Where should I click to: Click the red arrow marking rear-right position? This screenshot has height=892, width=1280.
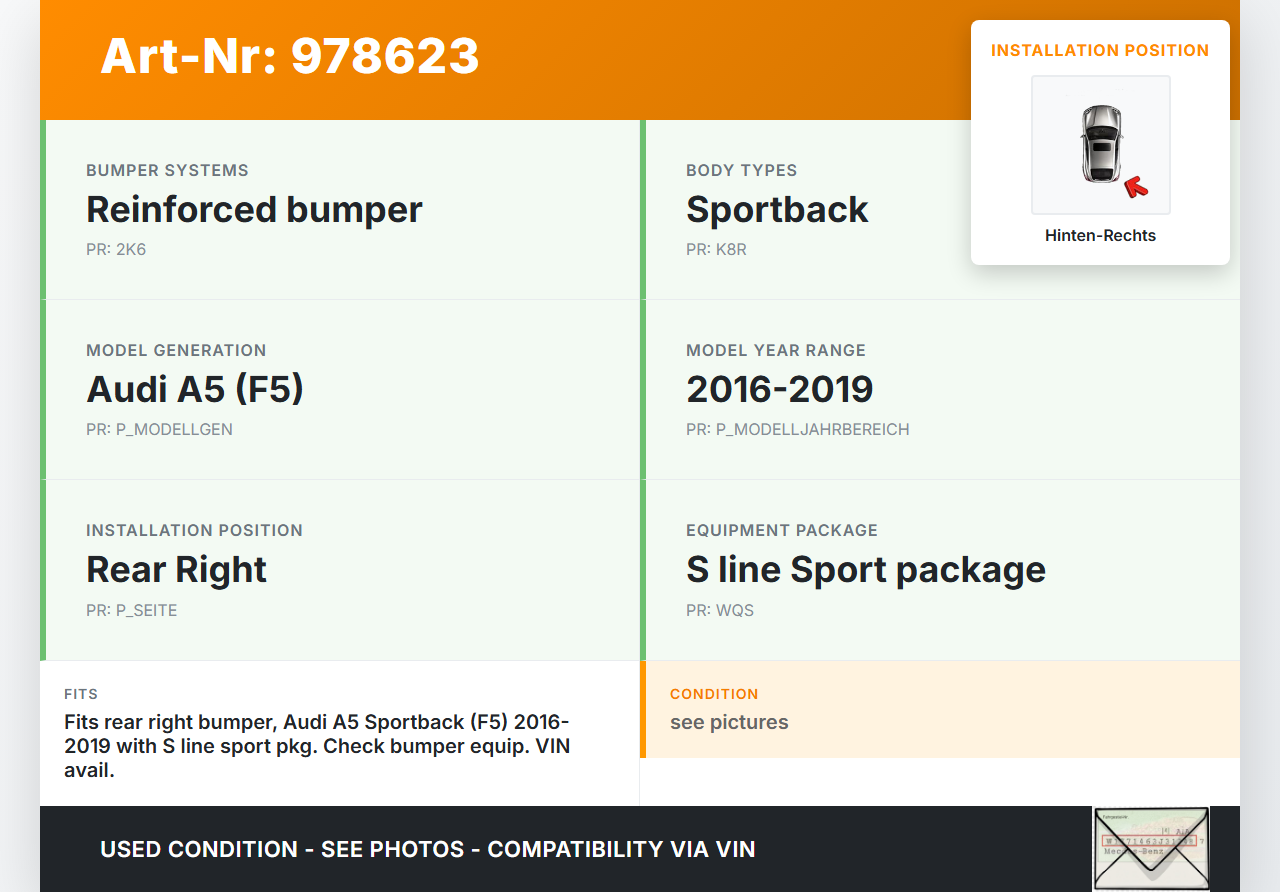(1135, 186)
